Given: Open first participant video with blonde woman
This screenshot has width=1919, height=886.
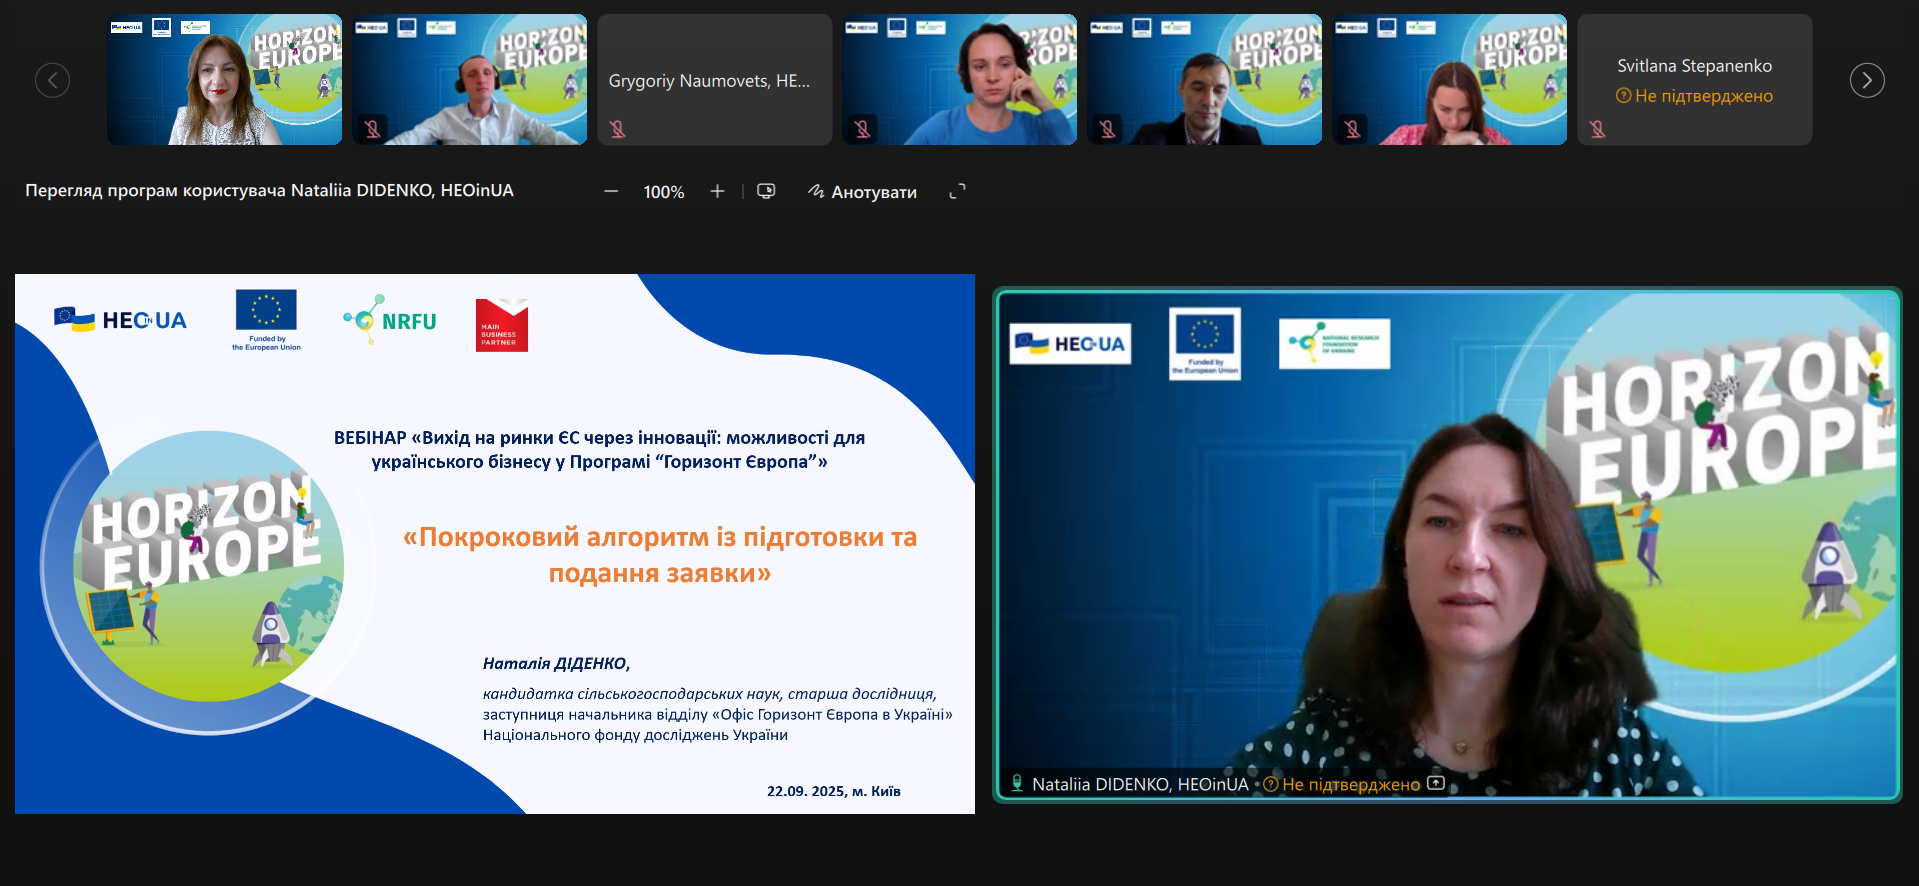Looking at the screenshot, I should pos(224,80).
